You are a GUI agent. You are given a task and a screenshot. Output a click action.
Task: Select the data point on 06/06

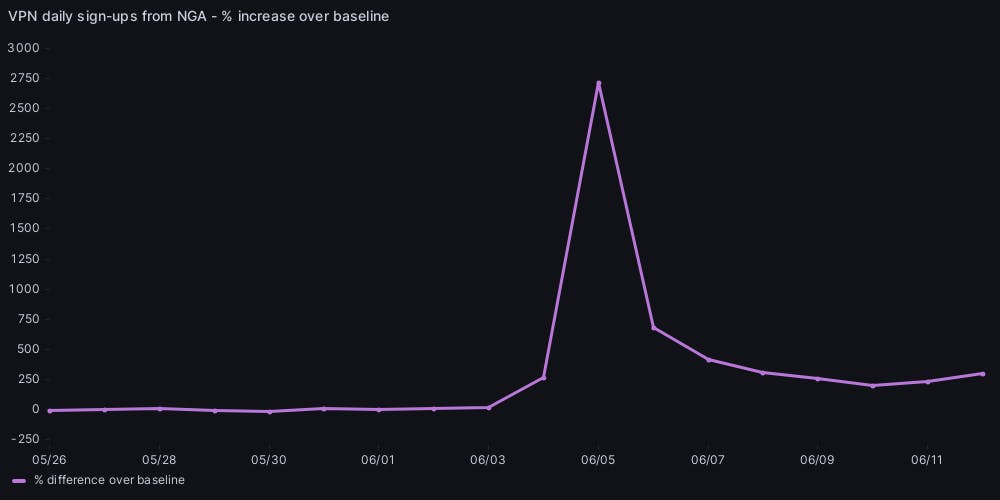pyautogui.click(x=653, y=328)
